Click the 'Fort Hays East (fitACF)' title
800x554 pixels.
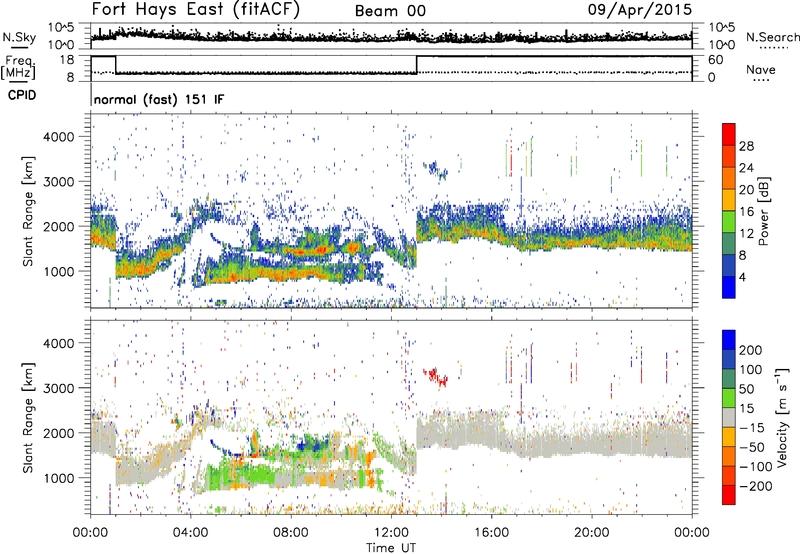pyautogui.click(x=196, y=10)
